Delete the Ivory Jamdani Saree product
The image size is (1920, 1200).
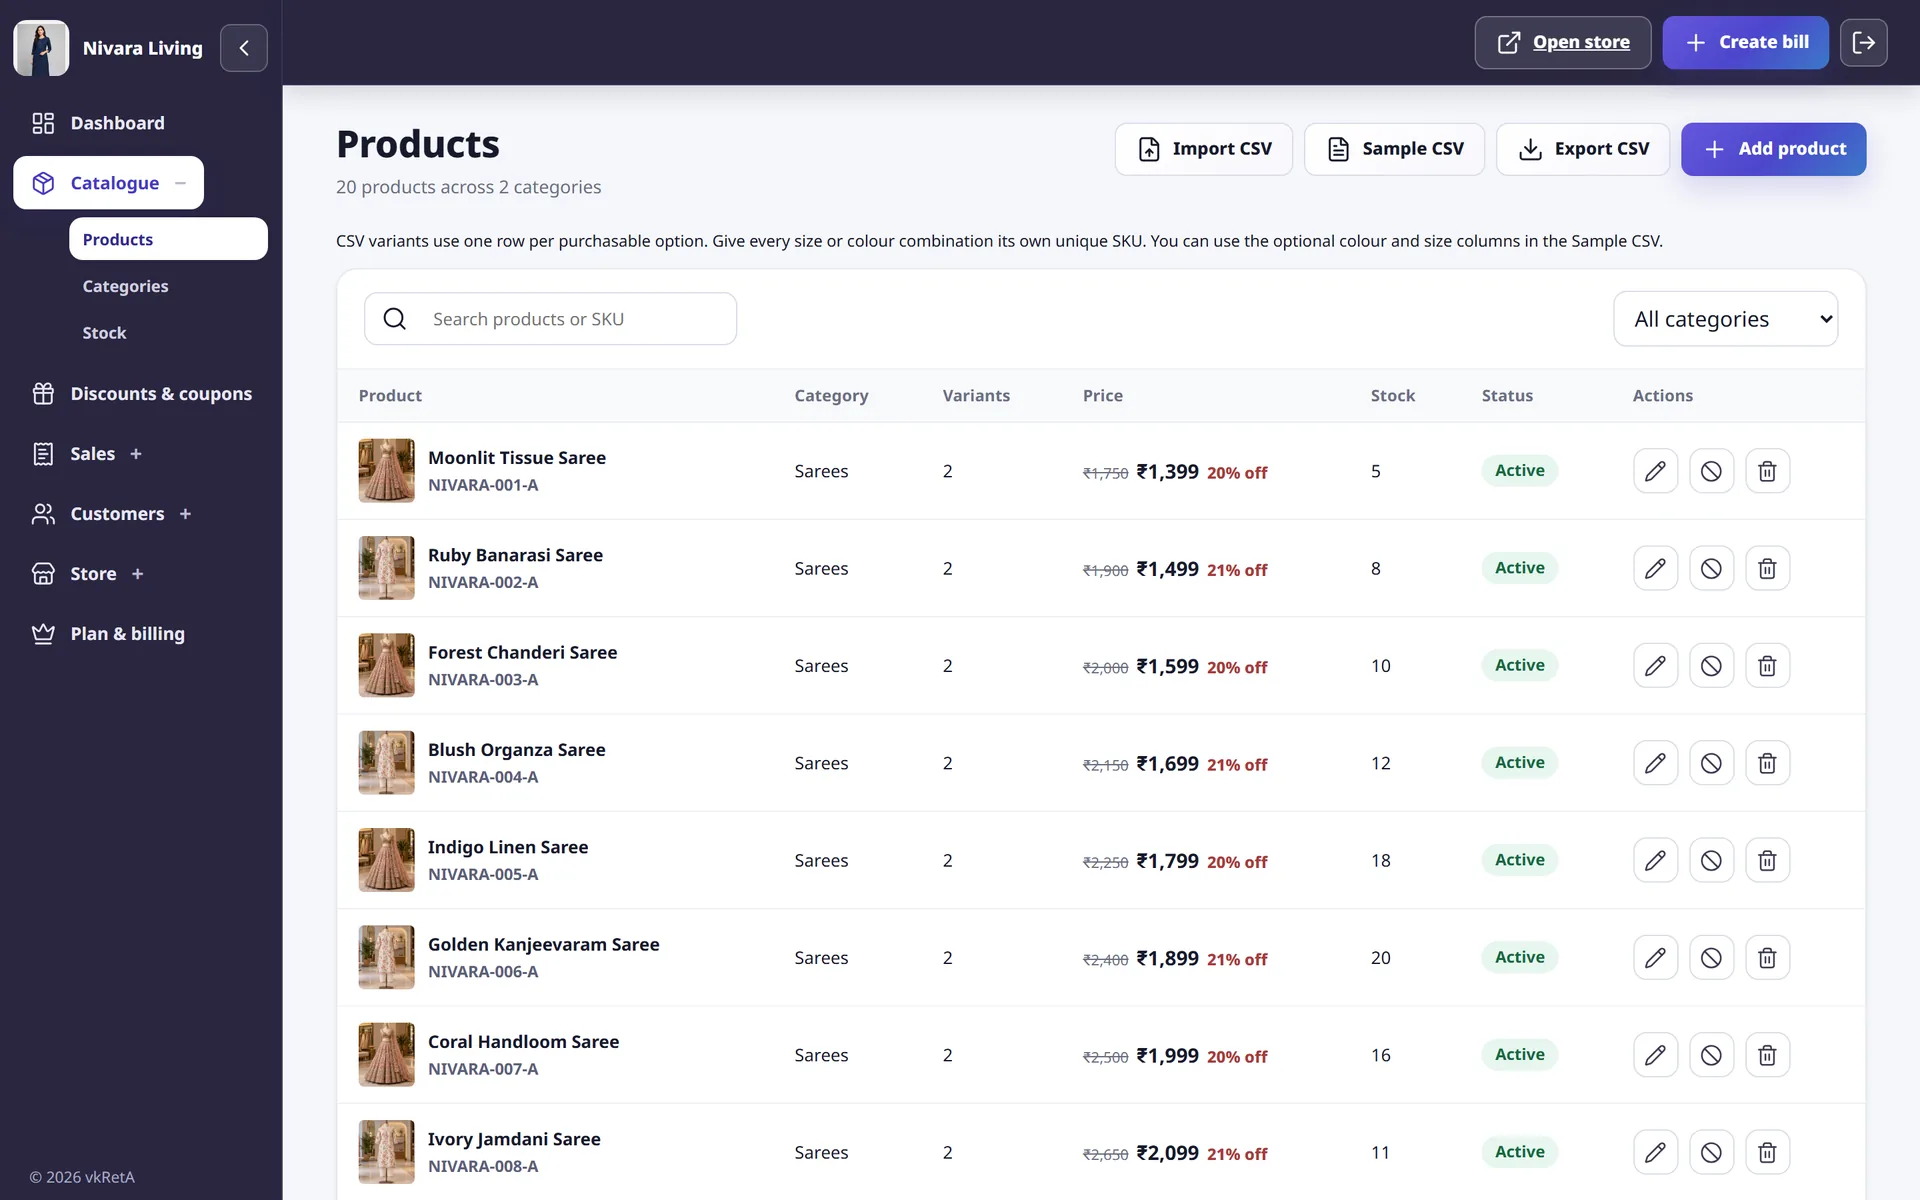coord(1767,1152)
